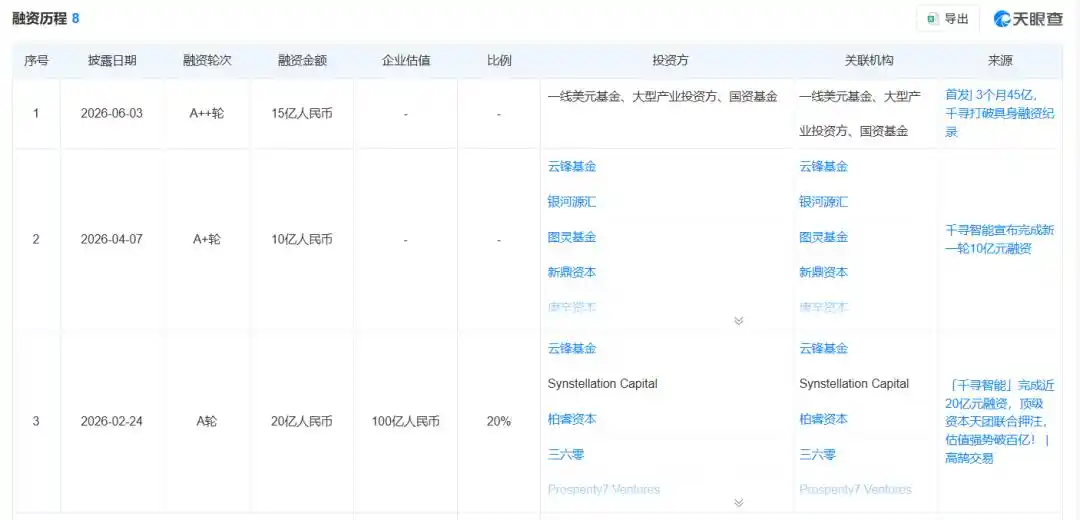Open 柏睿资本 link in 投资方 column
The image size is (1080, 520).
572,419
